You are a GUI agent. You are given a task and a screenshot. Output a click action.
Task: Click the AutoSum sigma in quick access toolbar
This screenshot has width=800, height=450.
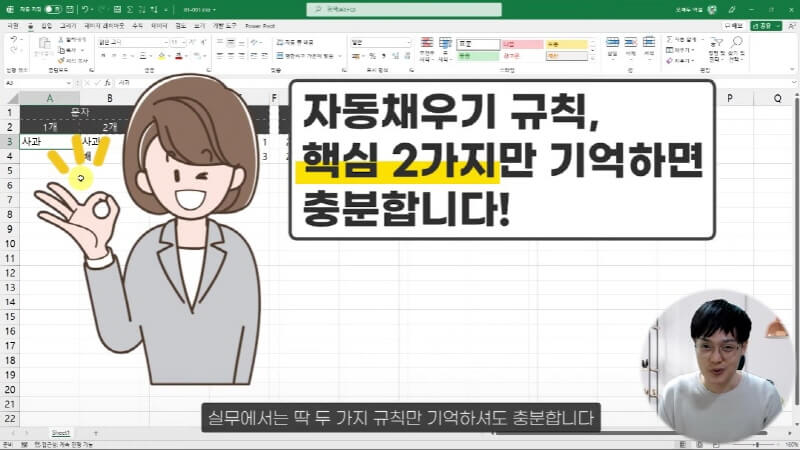coord(130,9)
